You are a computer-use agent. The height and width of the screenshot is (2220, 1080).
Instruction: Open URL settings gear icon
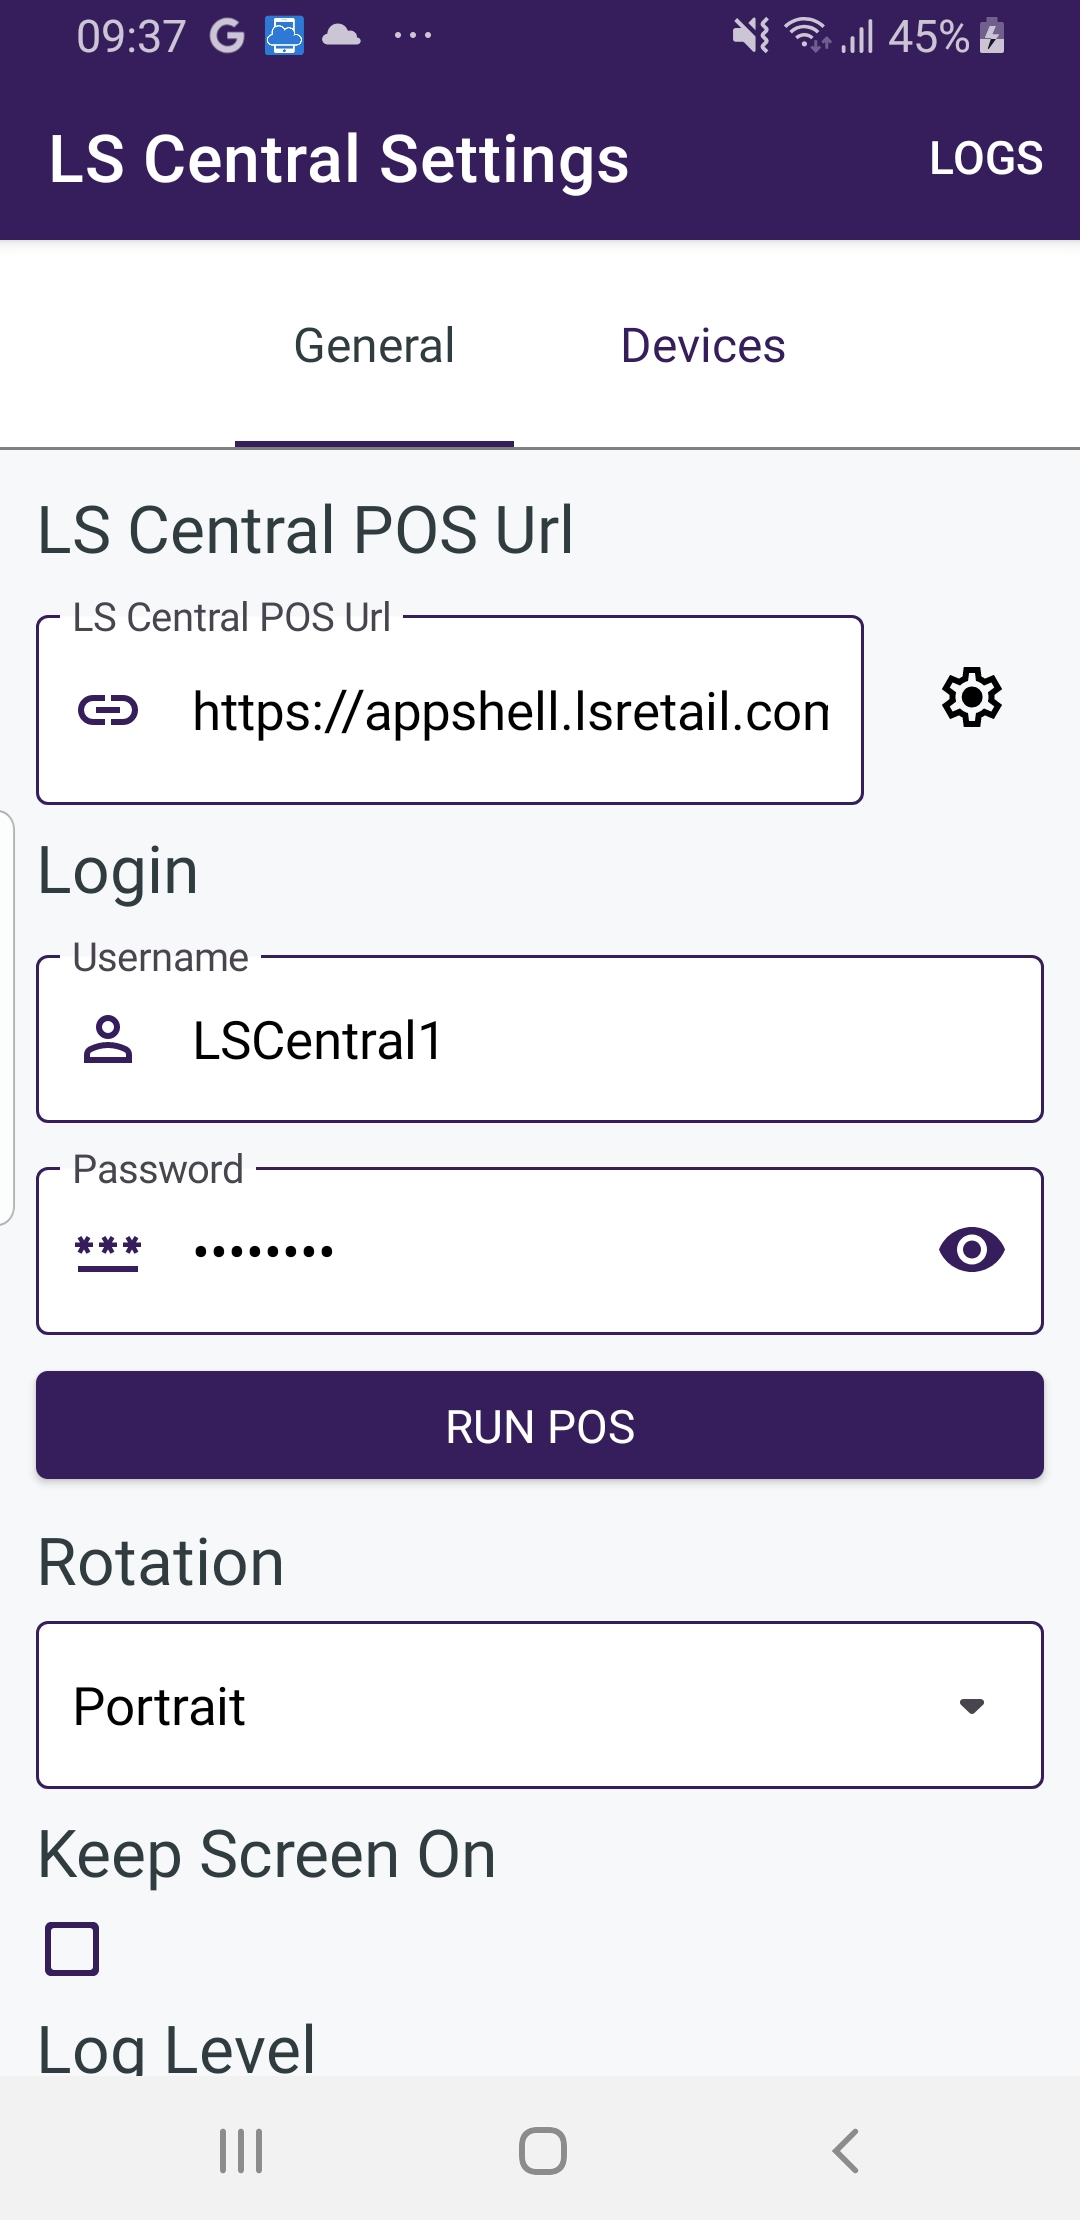point(971,697)
